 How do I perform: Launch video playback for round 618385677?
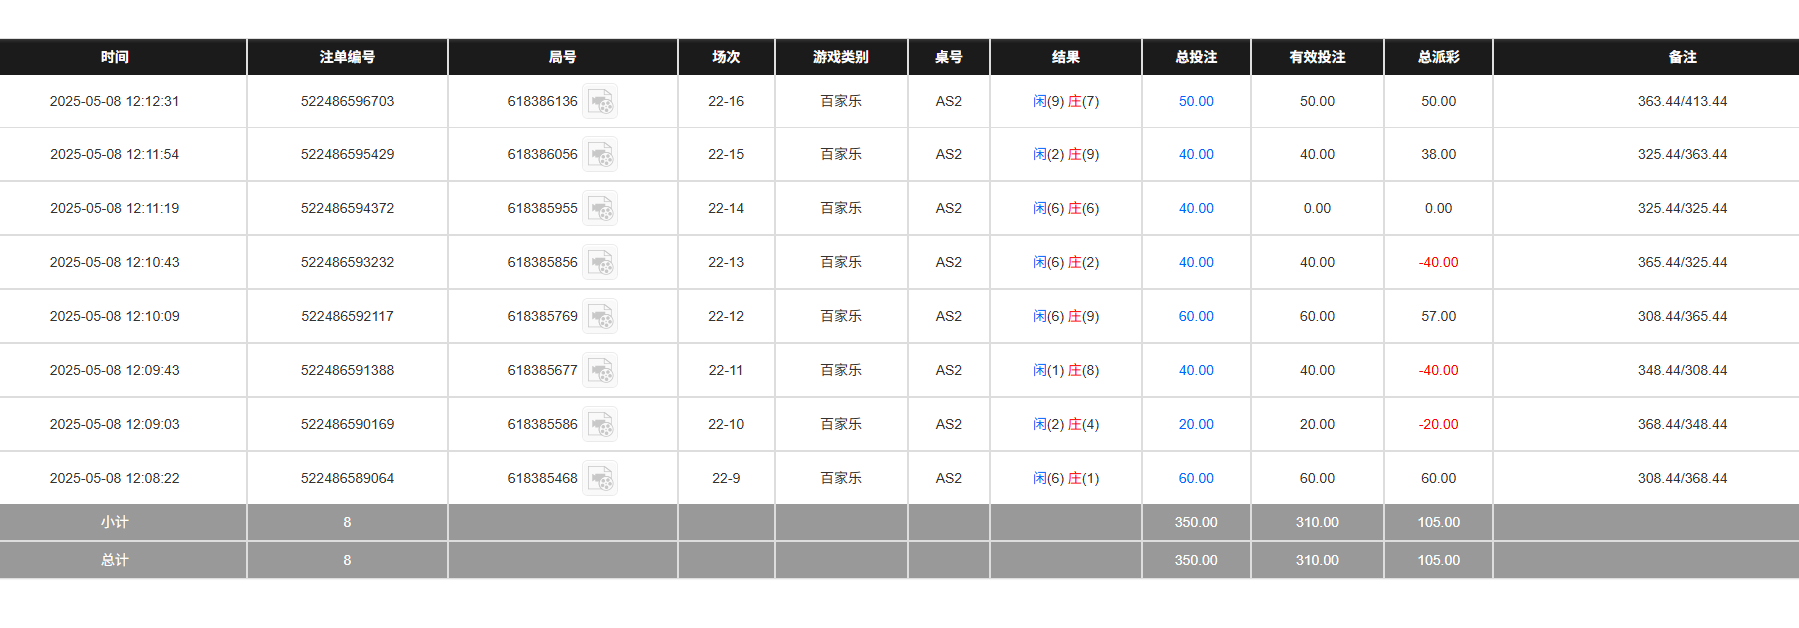pyautogui.click(x=601, y=370)
